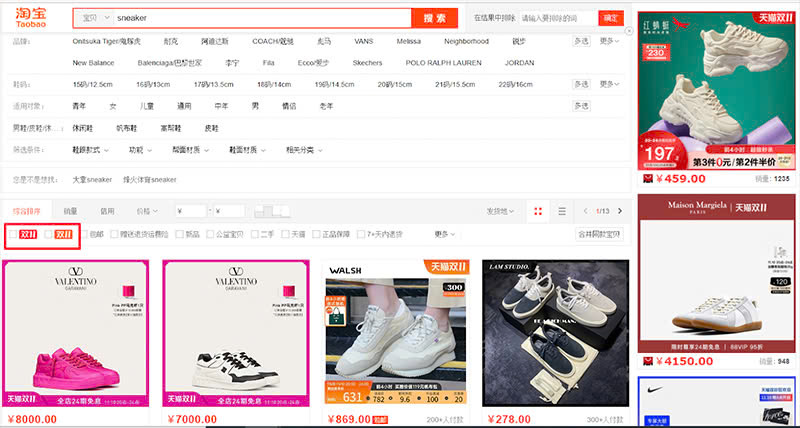
Task: Open the 宝贝 search type dropdown
Action: (x=94, y=18)
